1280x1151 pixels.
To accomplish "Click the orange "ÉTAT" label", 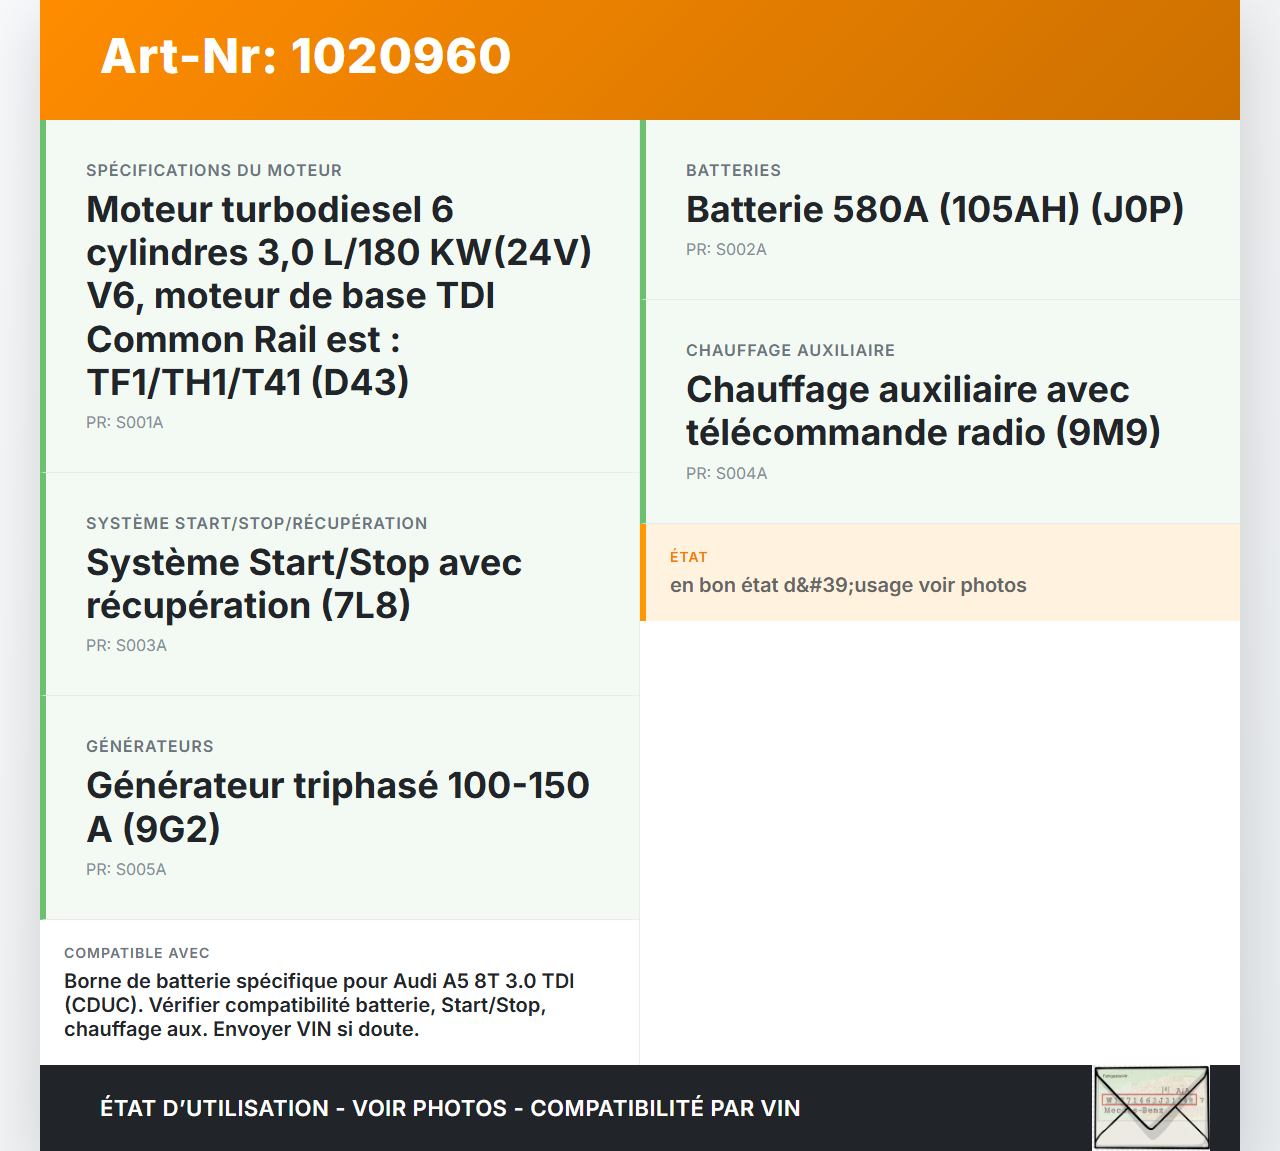I will coord(689,557).
